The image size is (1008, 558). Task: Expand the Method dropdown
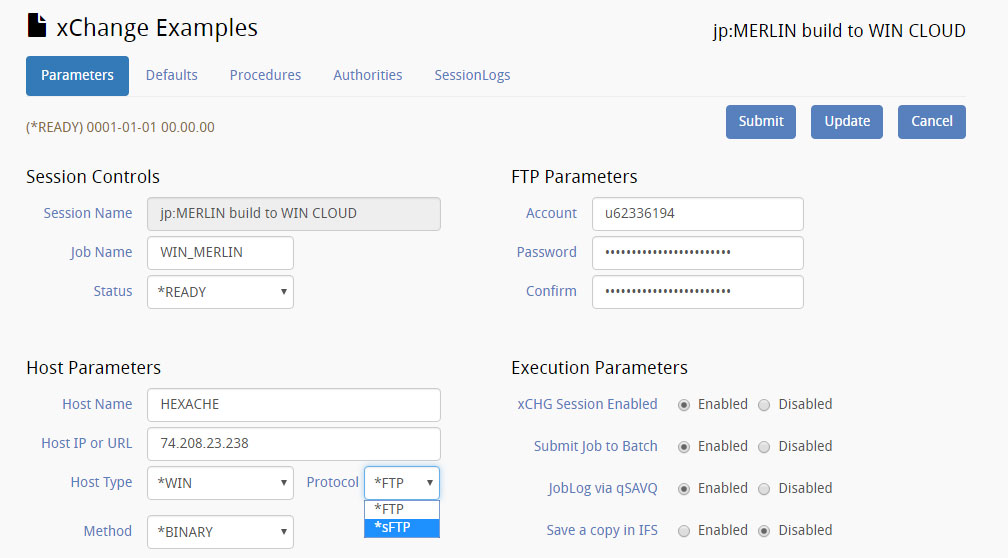click(220, 532)
